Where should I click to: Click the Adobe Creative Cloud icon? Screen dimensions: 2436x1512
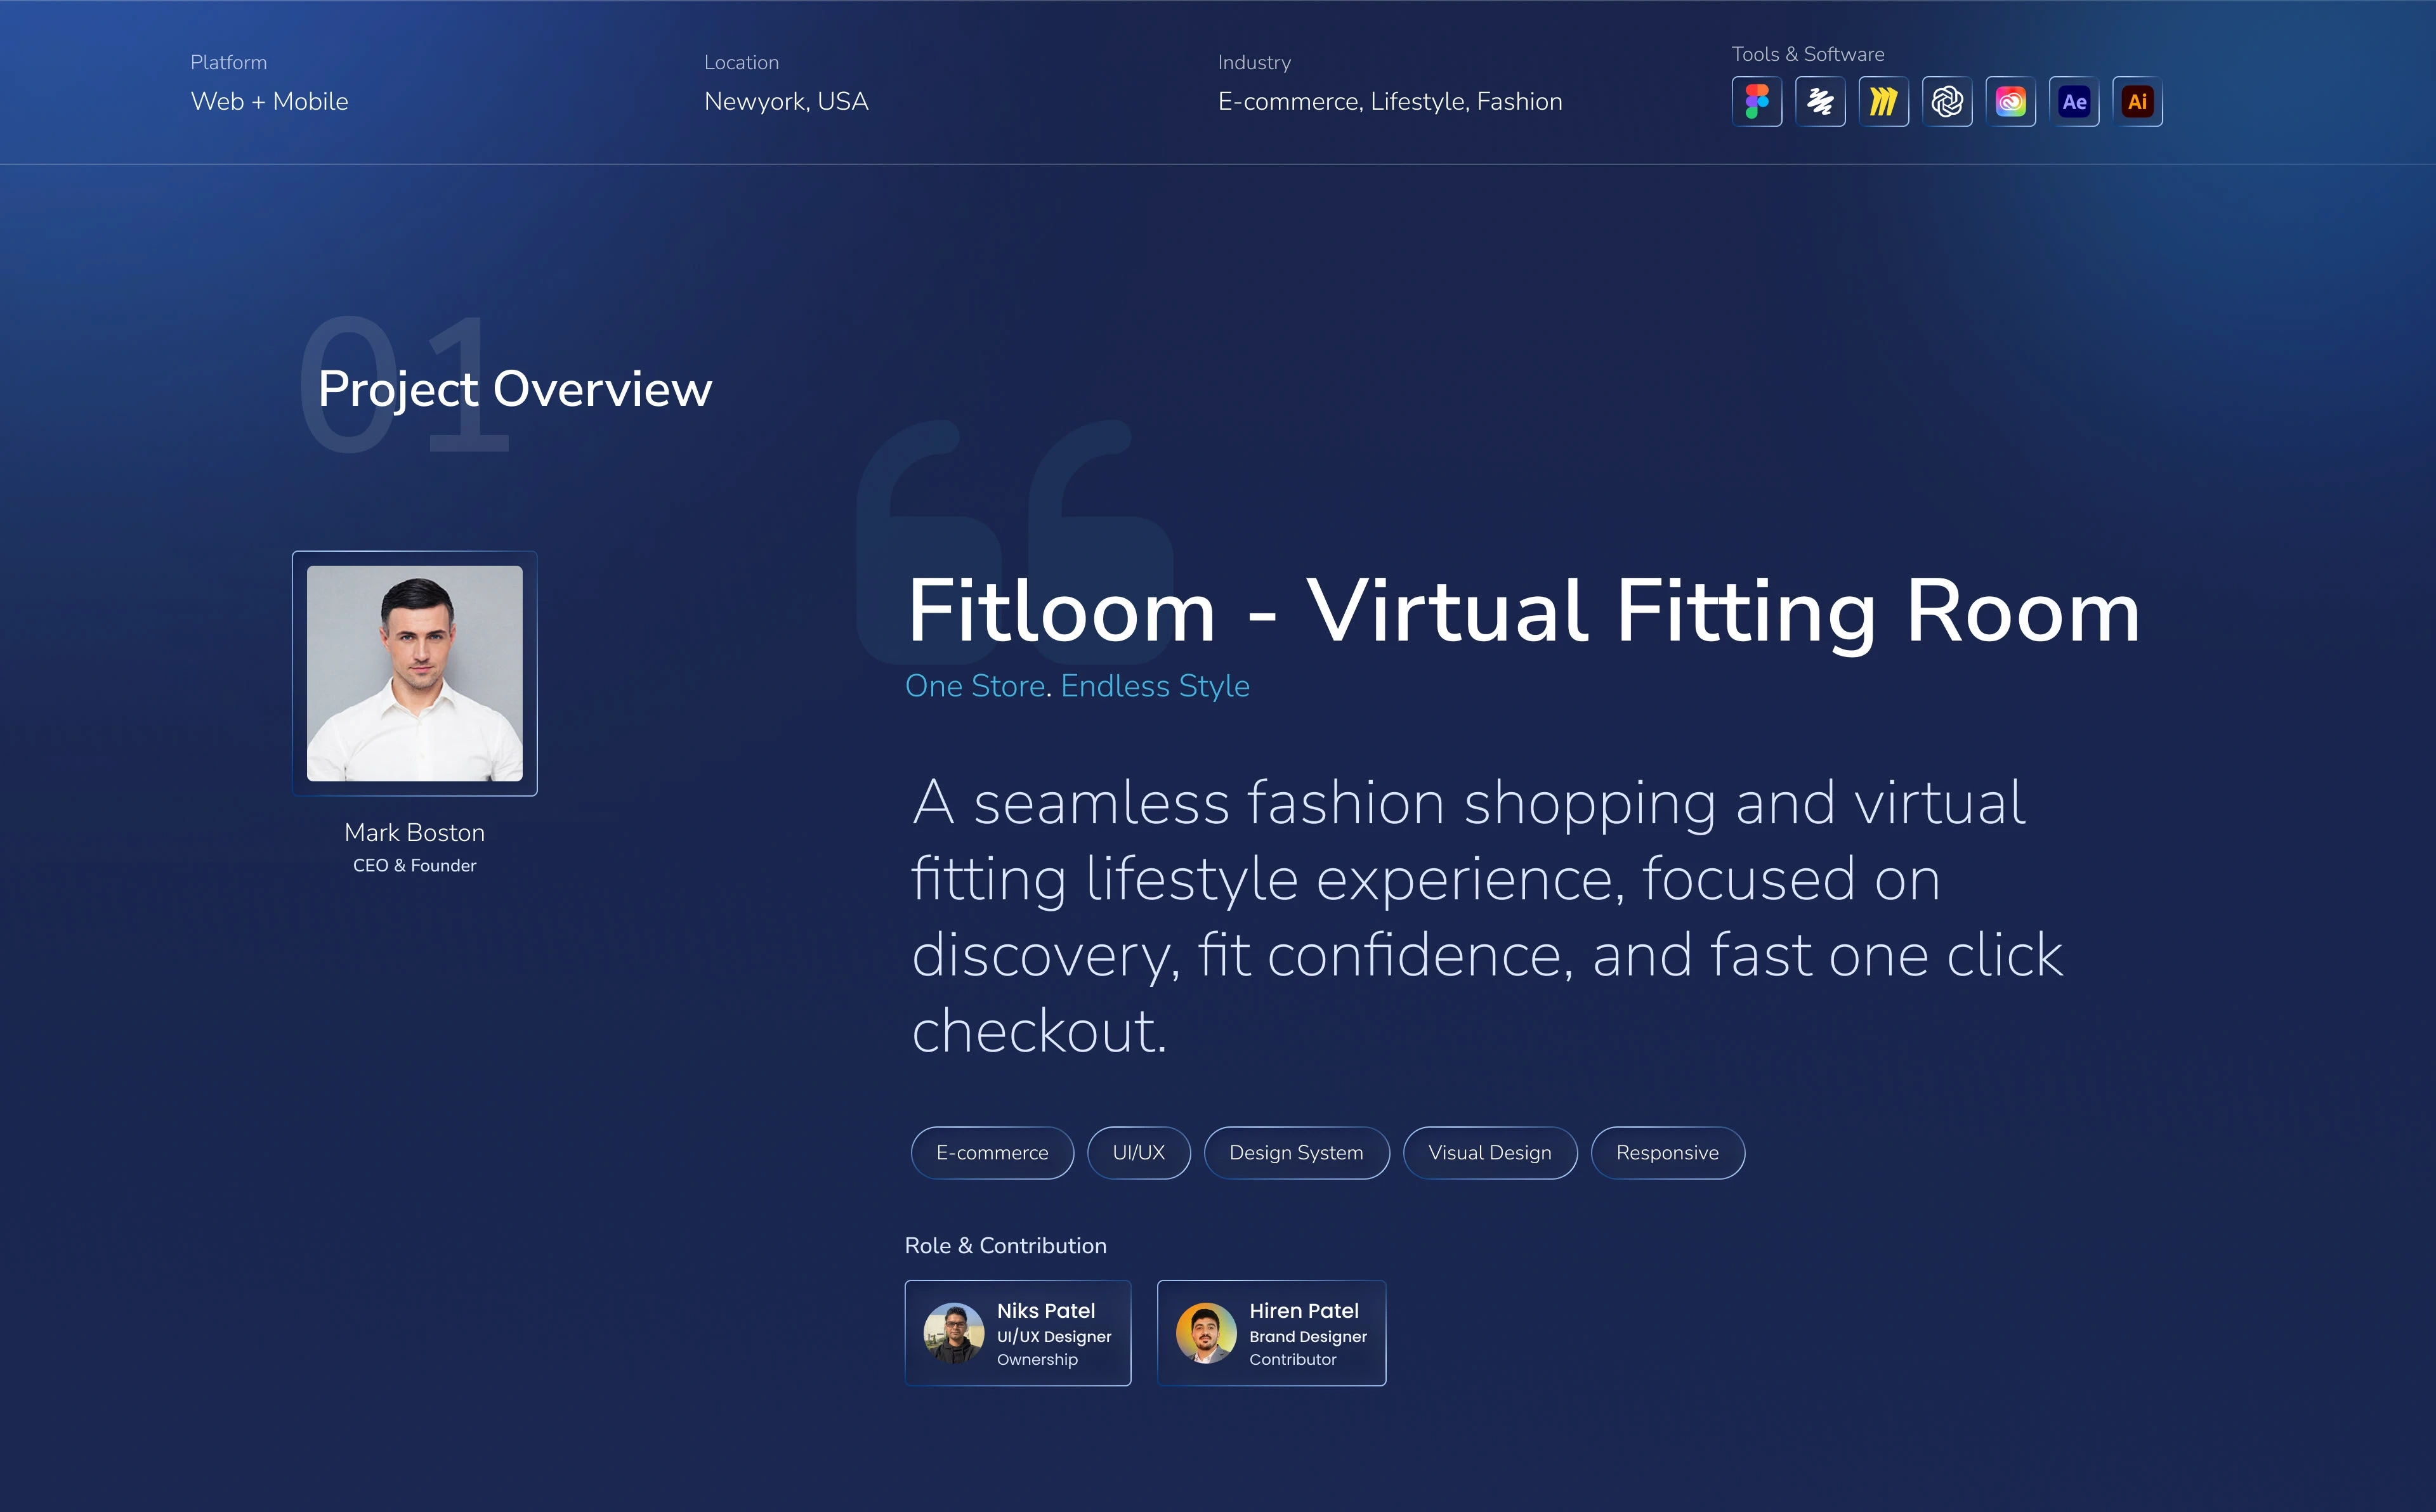tap(2010, 101)
